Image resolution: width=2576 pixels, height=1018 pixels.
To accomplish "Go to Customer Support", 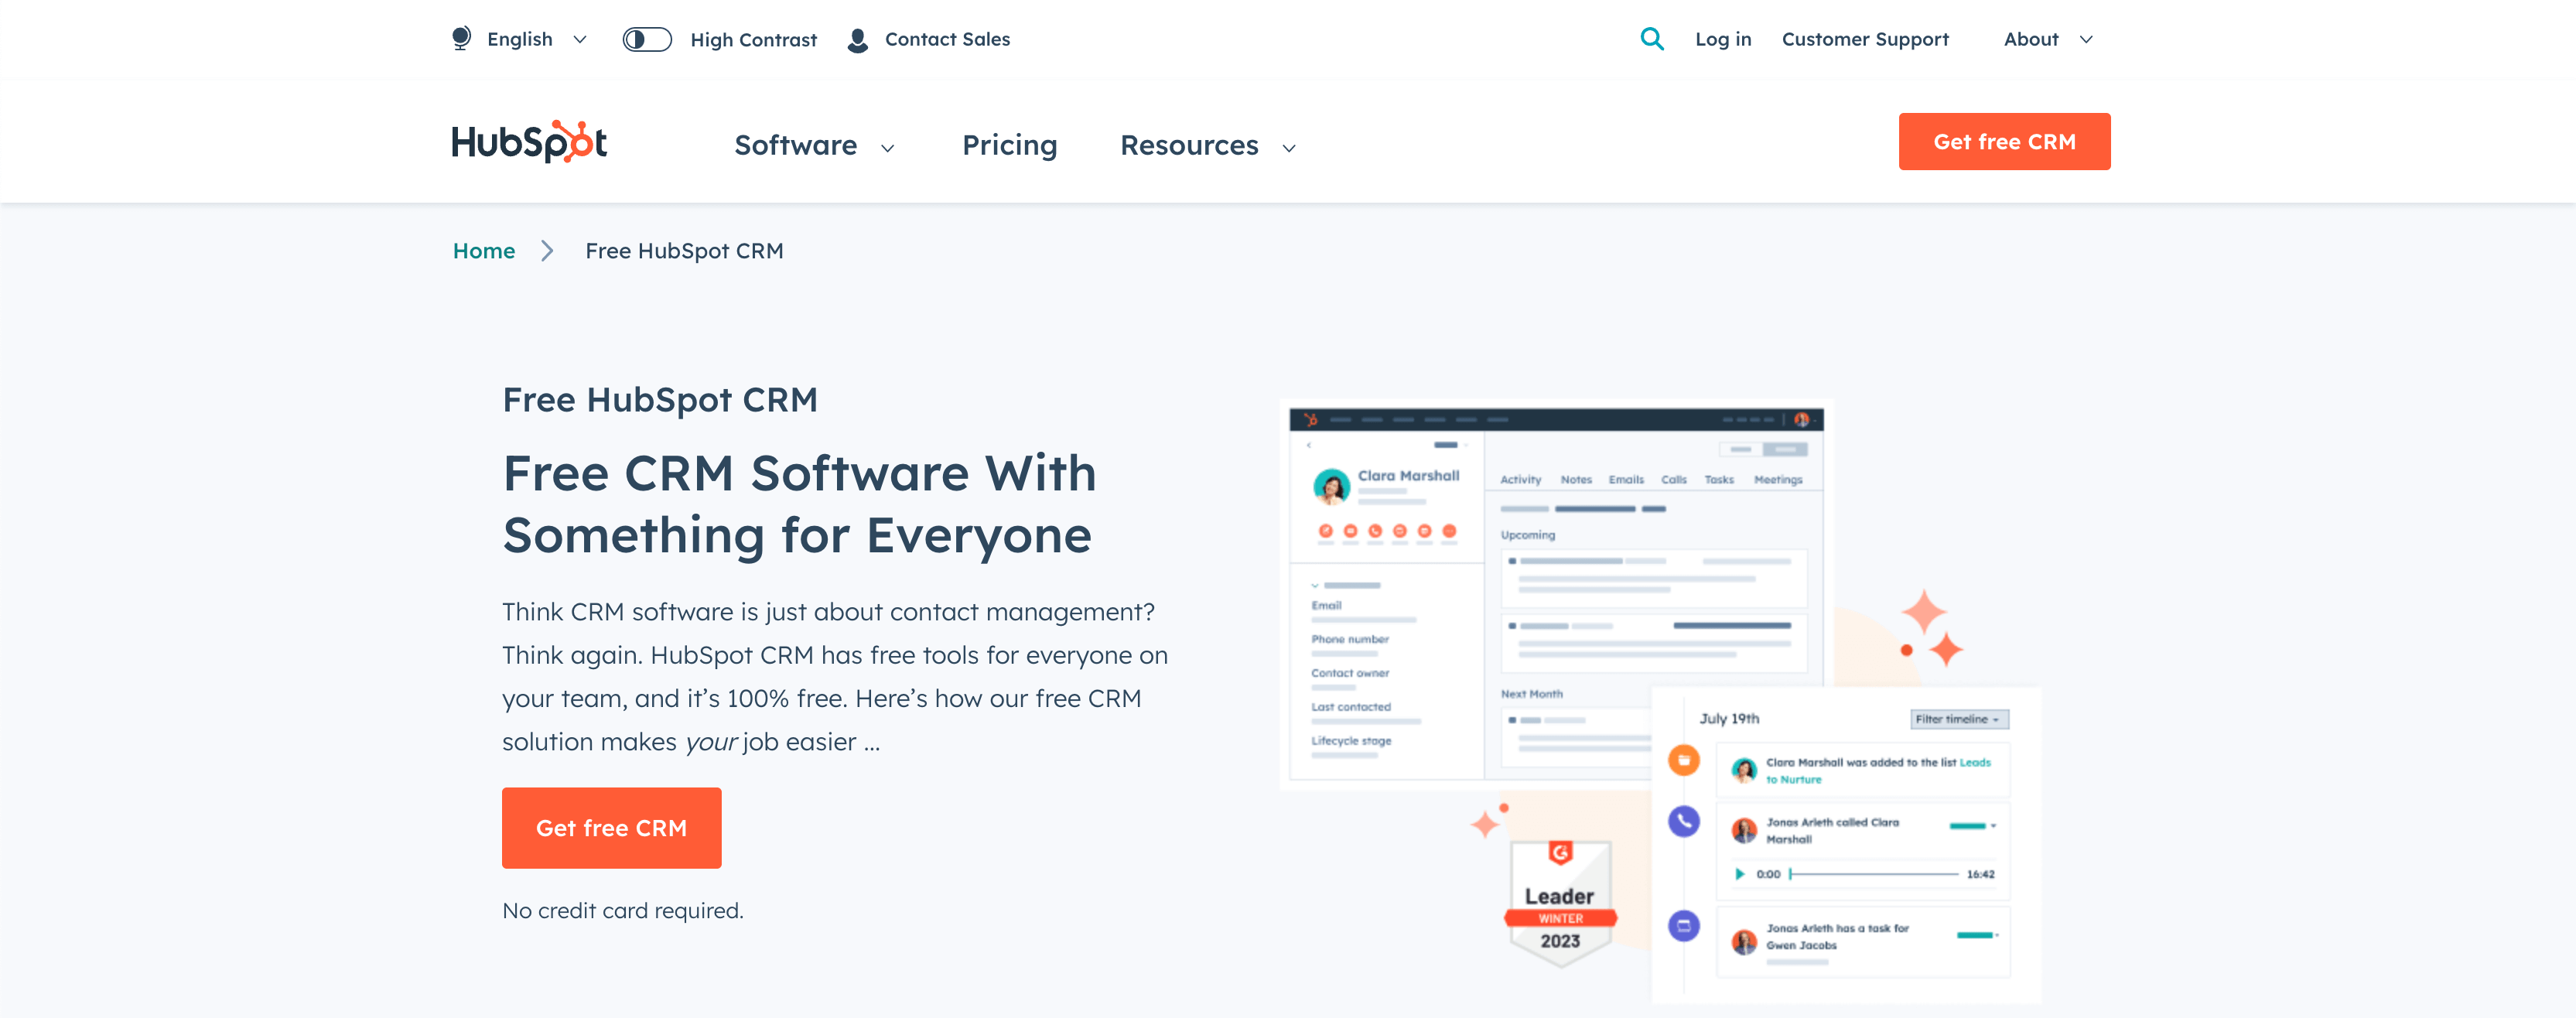I will pos(1865,39).
